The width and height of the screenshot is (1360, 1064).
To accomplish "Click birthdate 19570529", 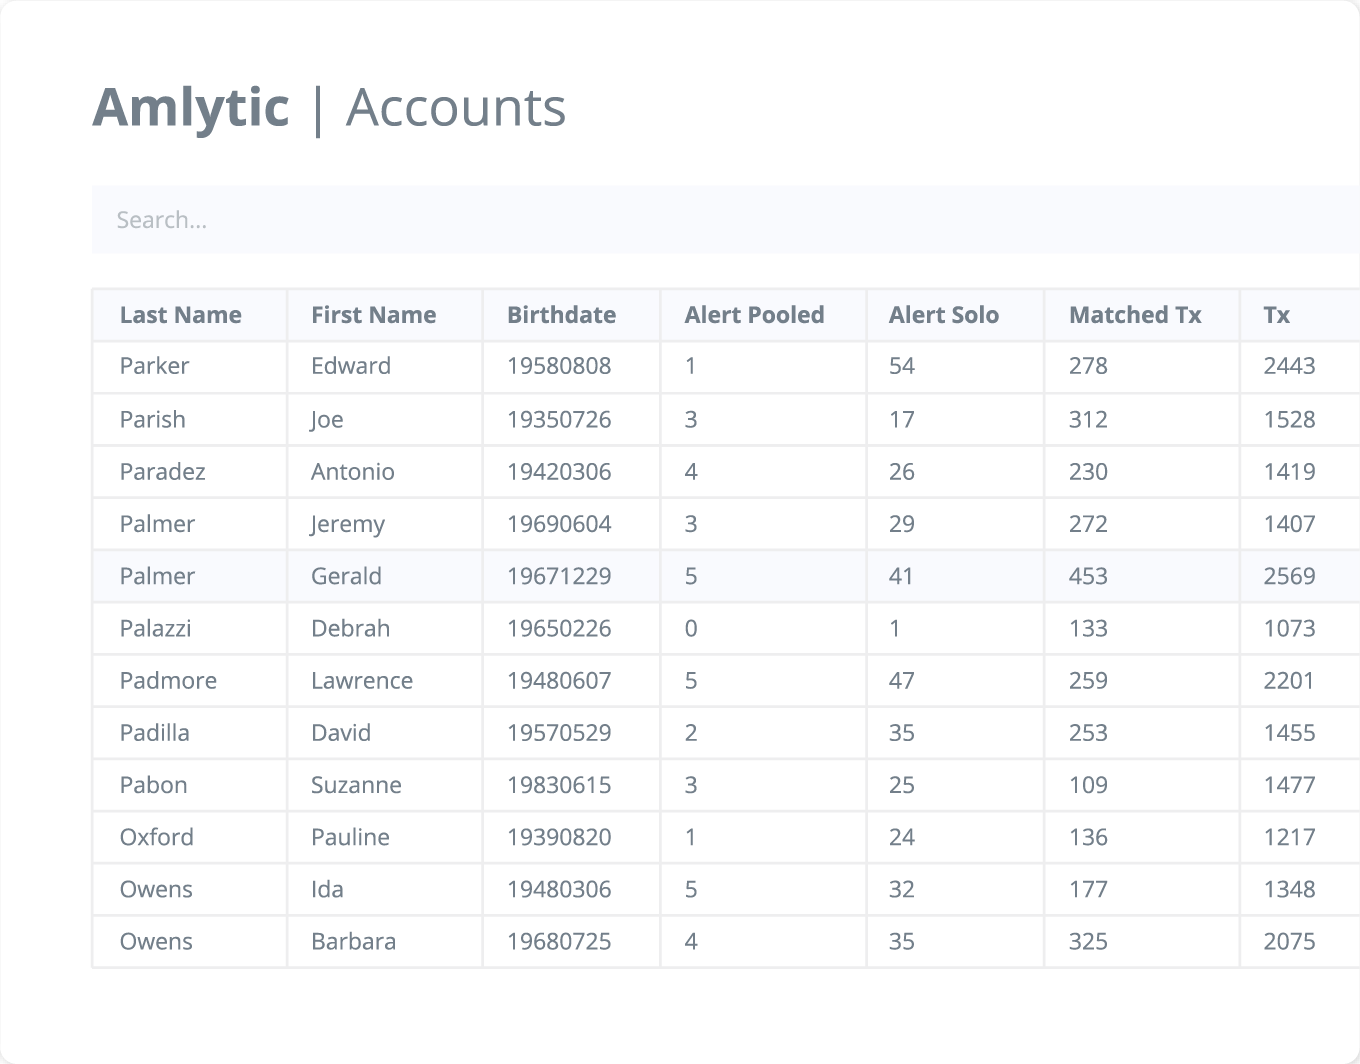I will [x=559, y=733].
